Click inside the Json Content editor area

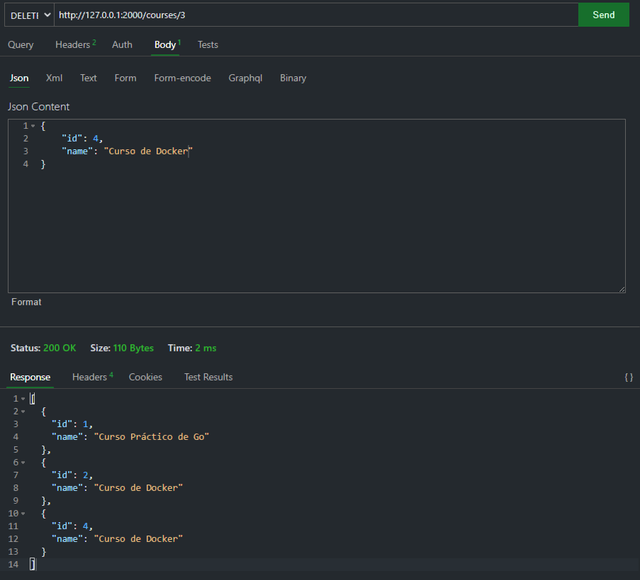[317, 206]
